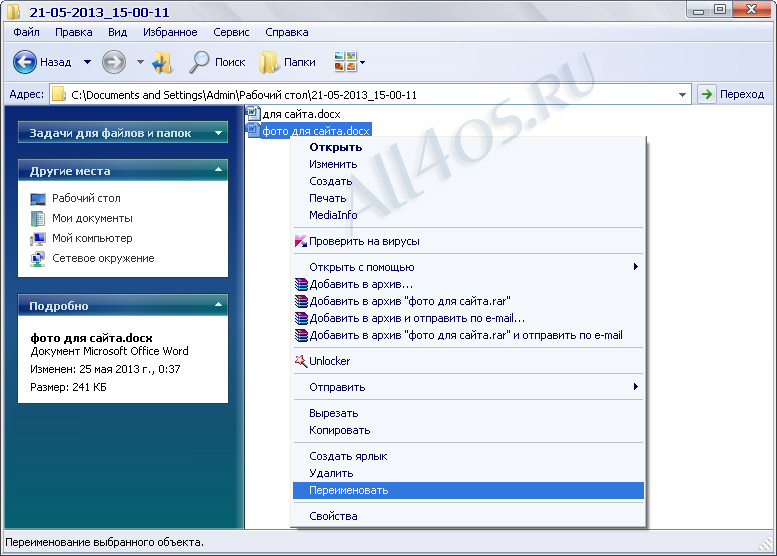The width and height of the screenshot is (777, 556).
Task: Click status bar text Переименование выбранного объекта
Action: point(105,542)
